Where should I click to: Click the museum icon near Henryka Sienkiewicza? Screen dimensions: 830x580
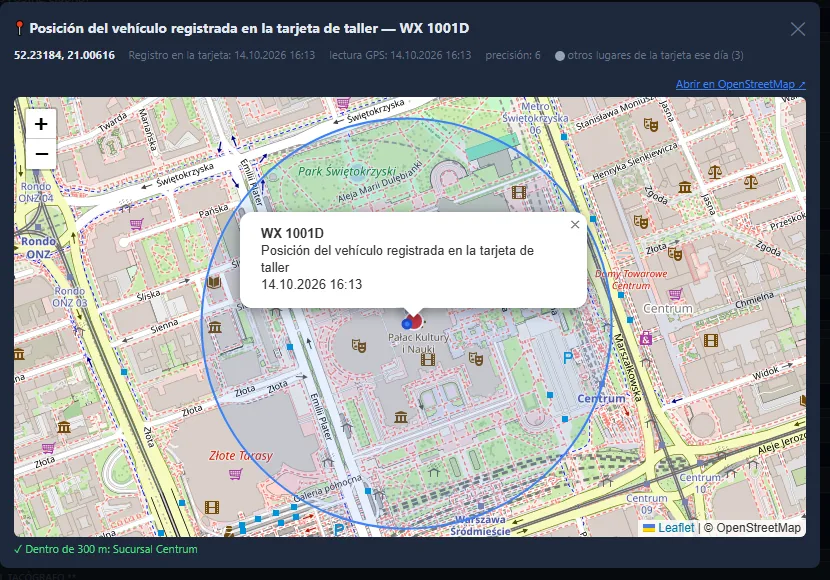[x=685, y=186]
